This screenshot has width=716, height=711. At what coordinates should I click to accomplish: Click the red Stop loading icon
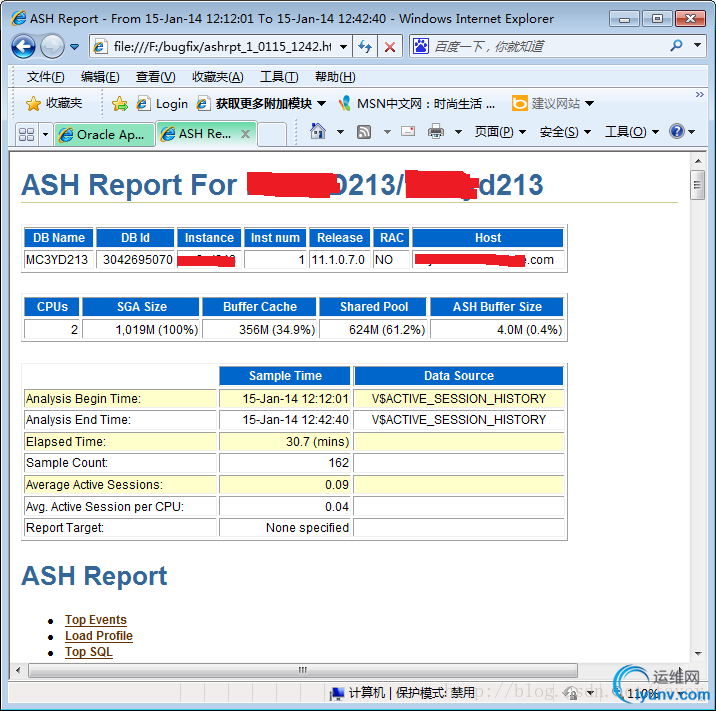[x=390, y=46]
